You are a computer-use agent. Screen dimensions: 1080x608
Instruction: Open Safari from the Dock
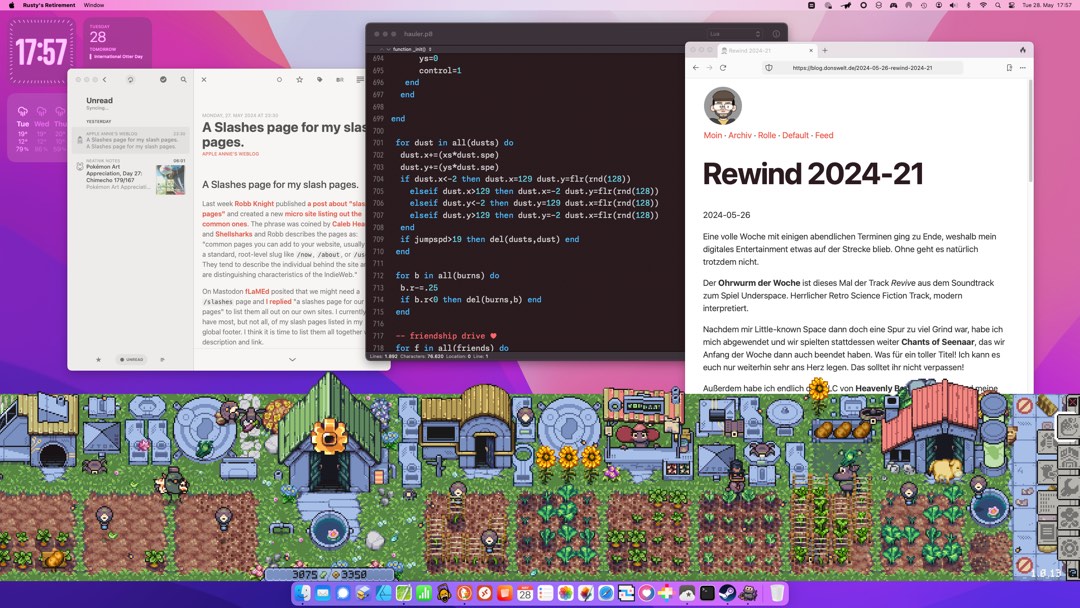(606, 593)
